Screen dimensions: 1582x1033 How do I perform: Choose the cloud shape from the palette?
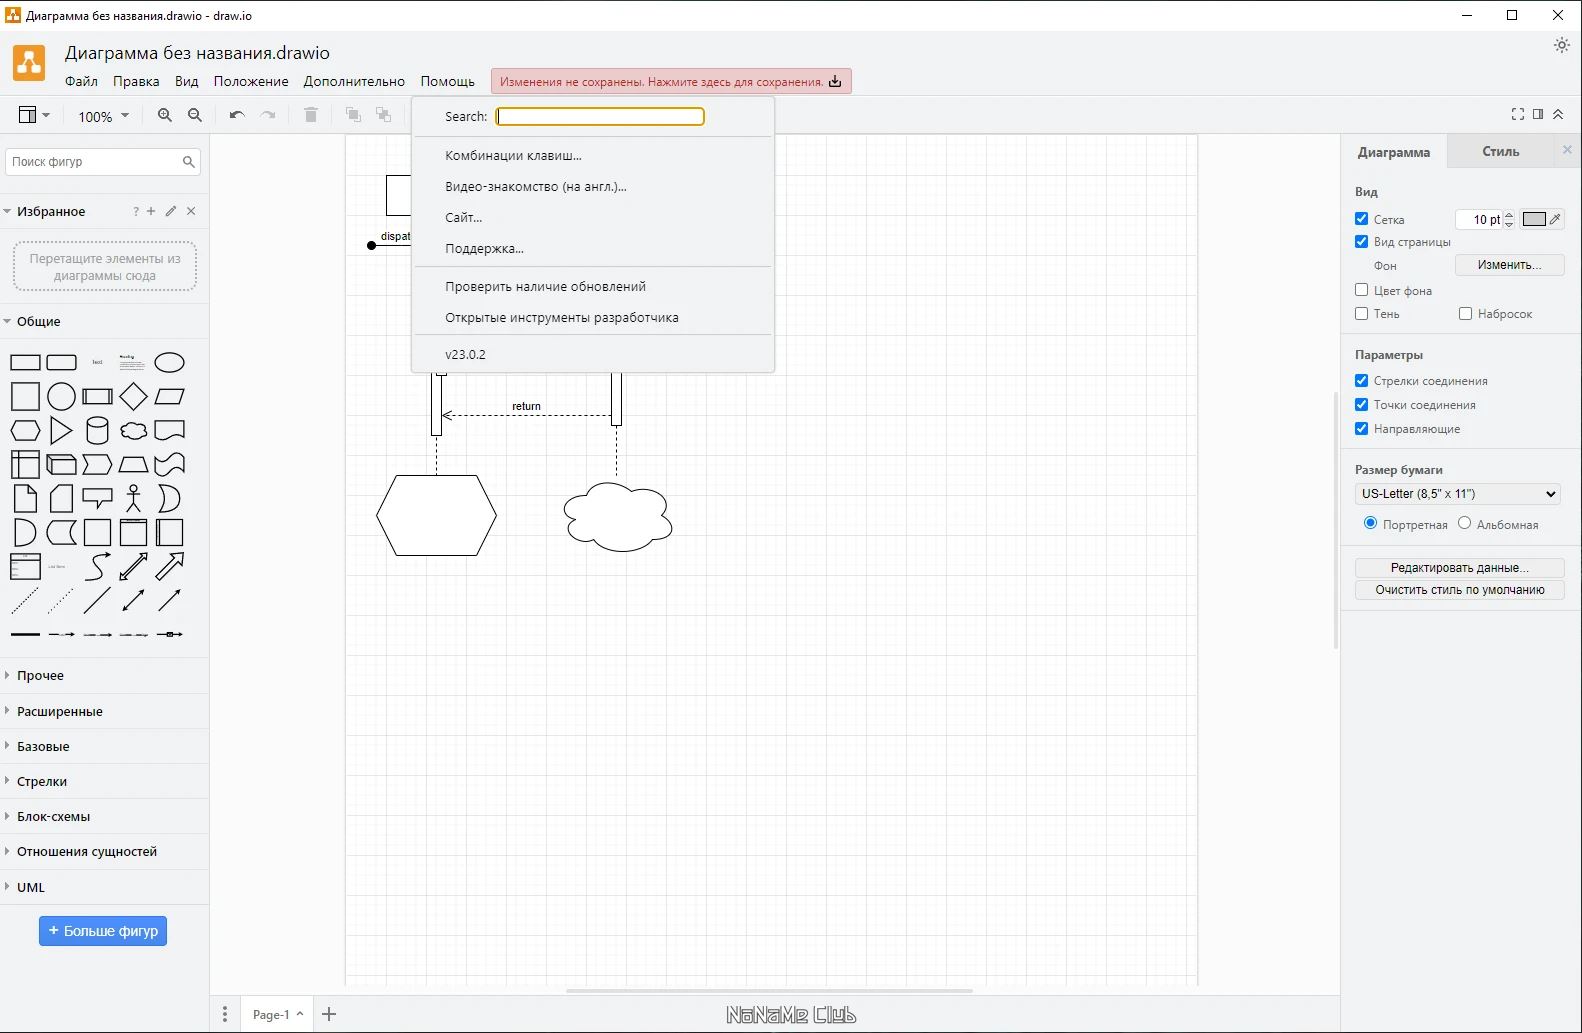(133, 431)
